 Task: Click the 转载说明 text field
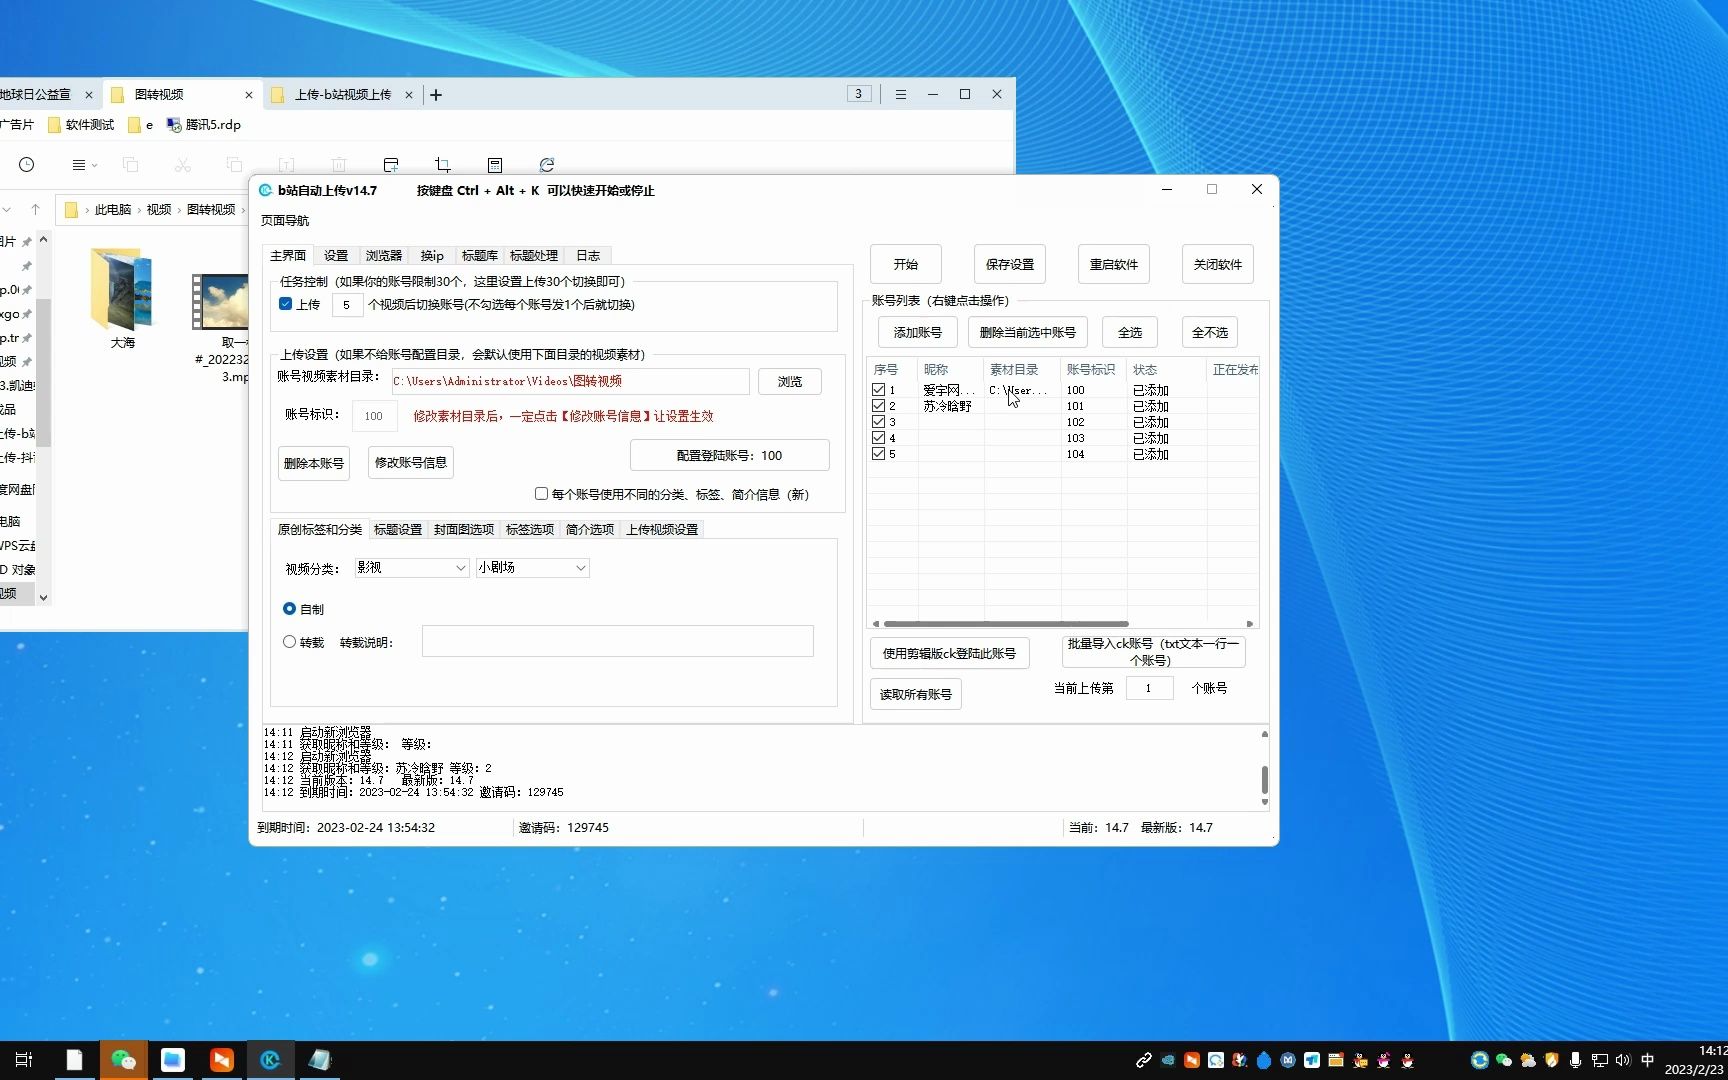pos(618,641)
